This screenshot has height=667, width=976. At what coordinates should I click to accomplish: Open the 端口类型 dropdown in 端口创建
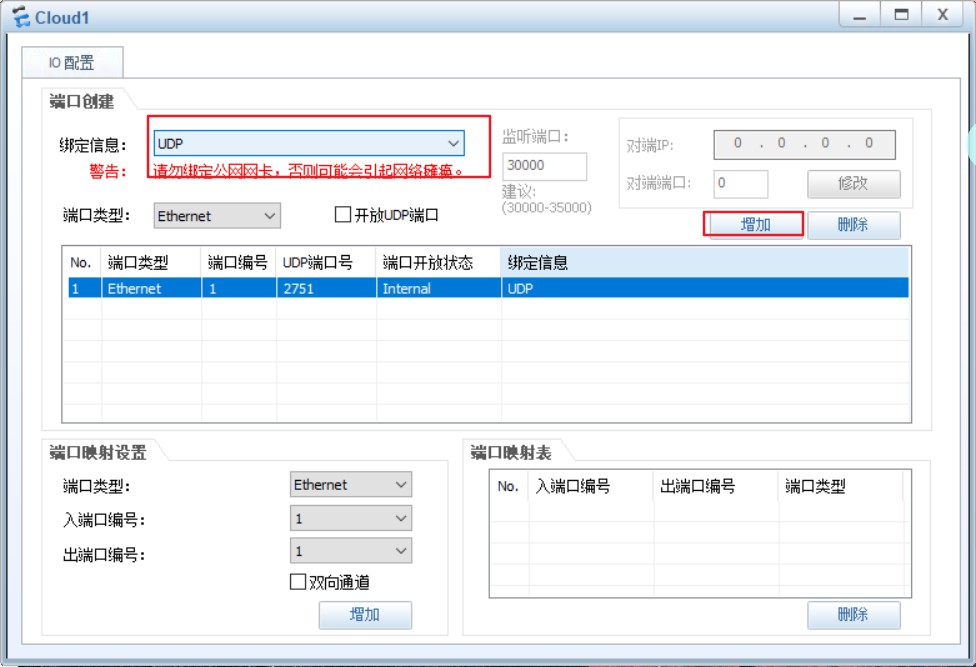pyautogui.click(x=217, y=216)
